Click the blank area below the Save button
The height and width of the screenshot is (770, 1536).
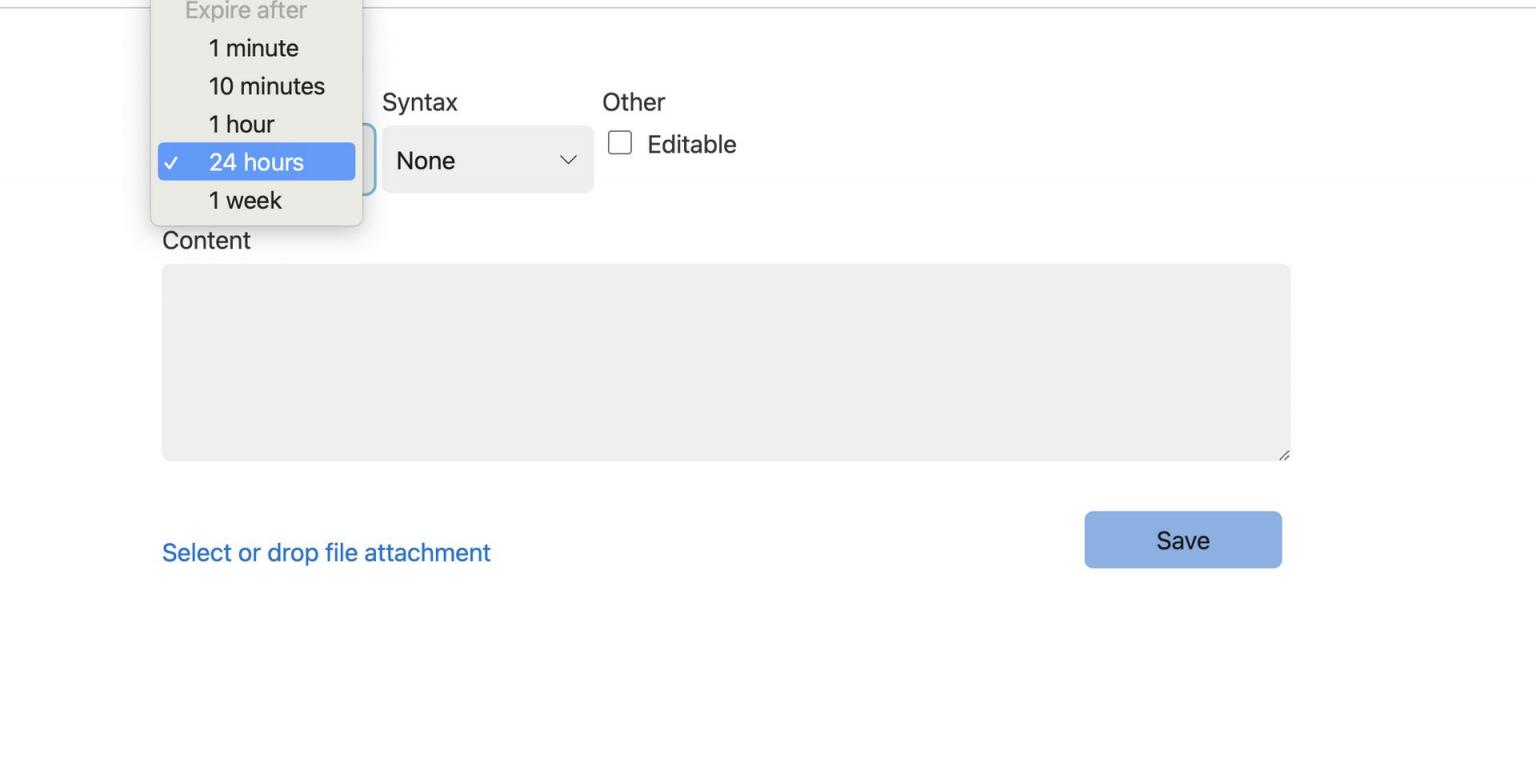(1183, 660)
